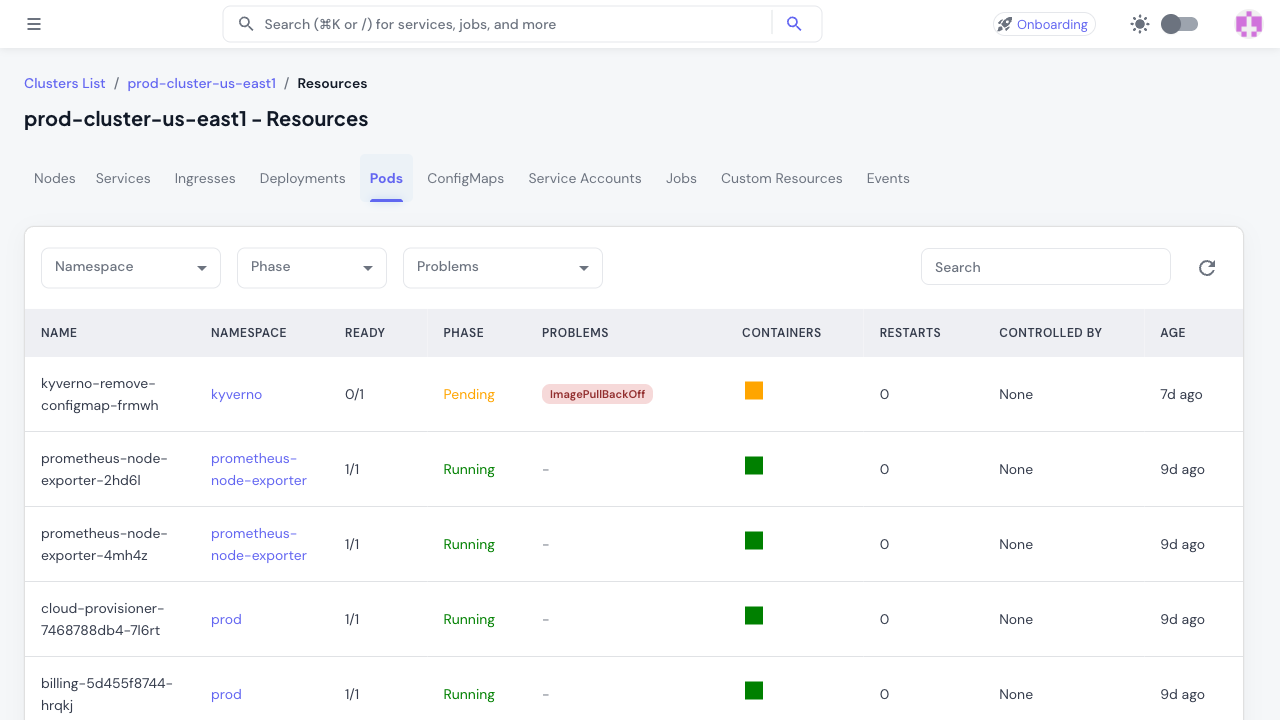
Task: Click the orange container status square for kyverno pod
Action: coord(753,391)
